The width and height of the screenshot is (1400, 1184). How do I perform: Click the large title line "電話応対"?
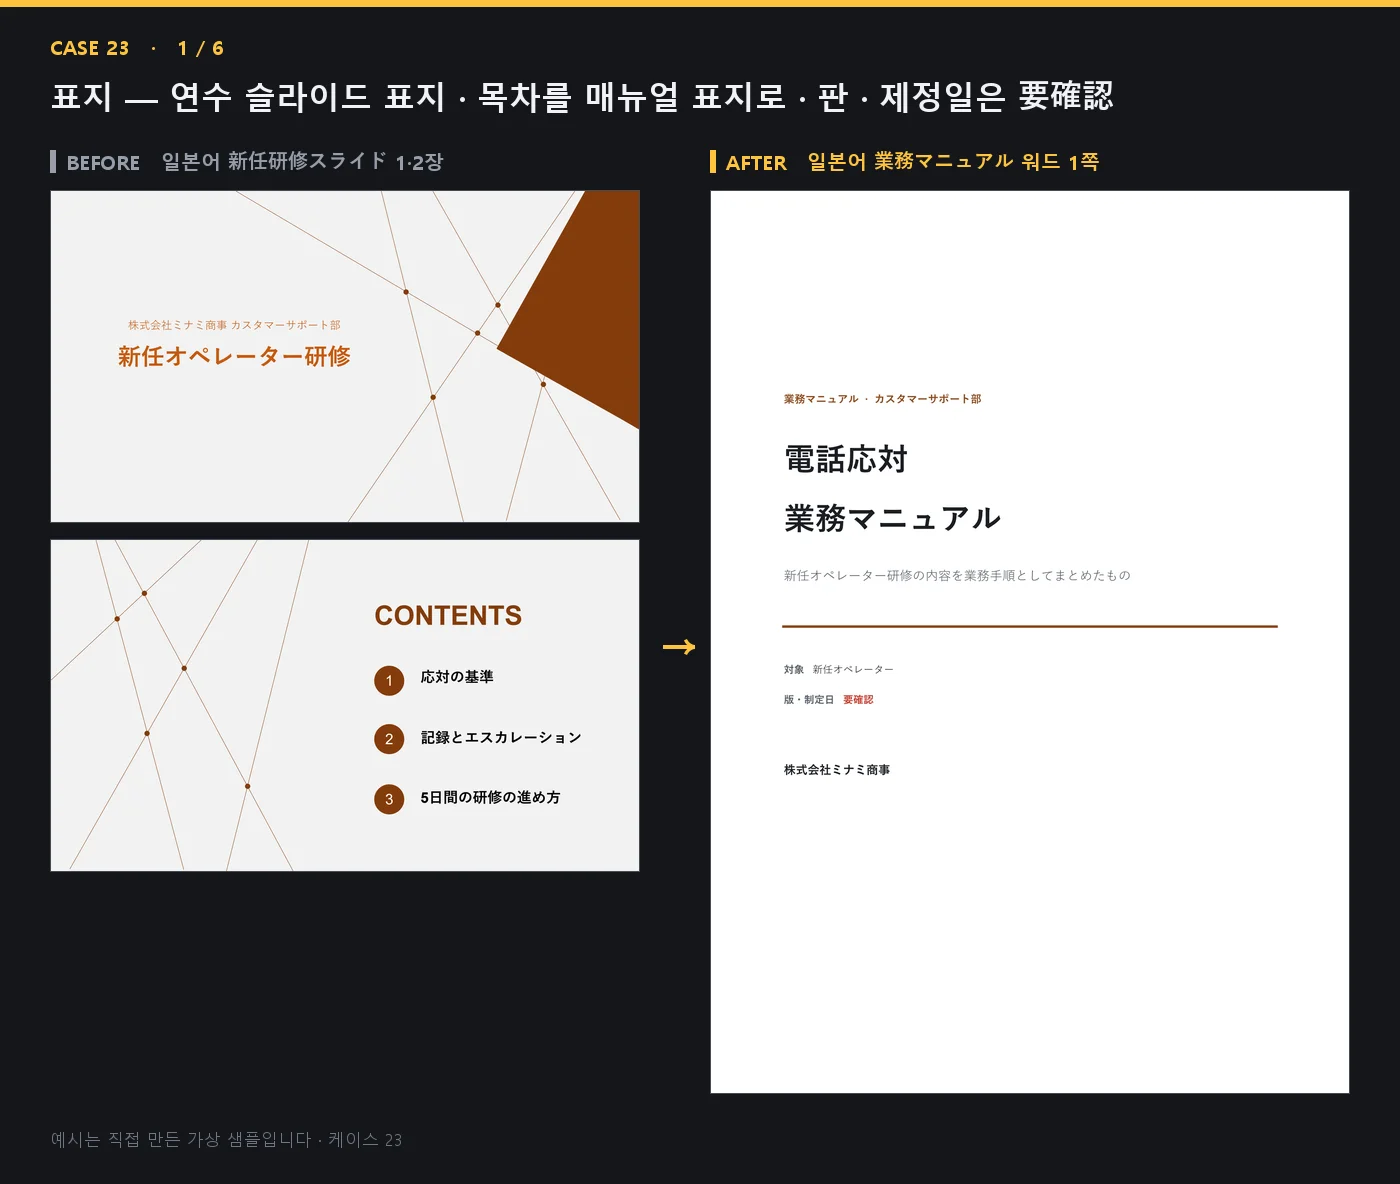click(846, 459)
